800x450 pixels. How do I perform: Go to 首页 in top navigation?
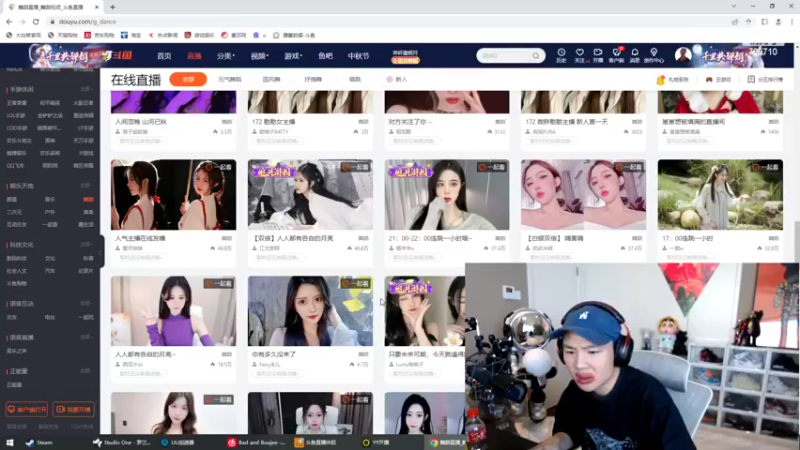164,56
